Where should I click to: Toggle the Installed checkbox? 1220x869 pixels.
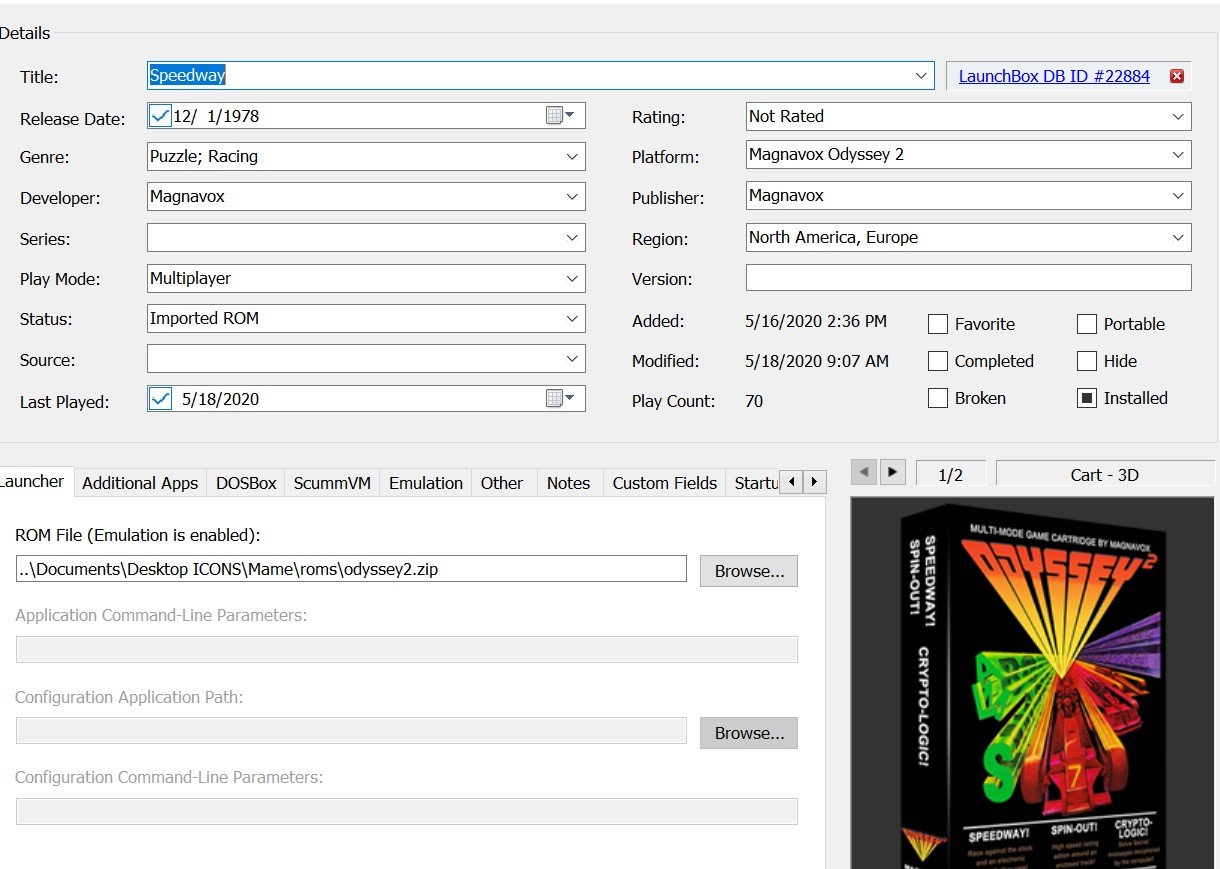coord(1087,398)
